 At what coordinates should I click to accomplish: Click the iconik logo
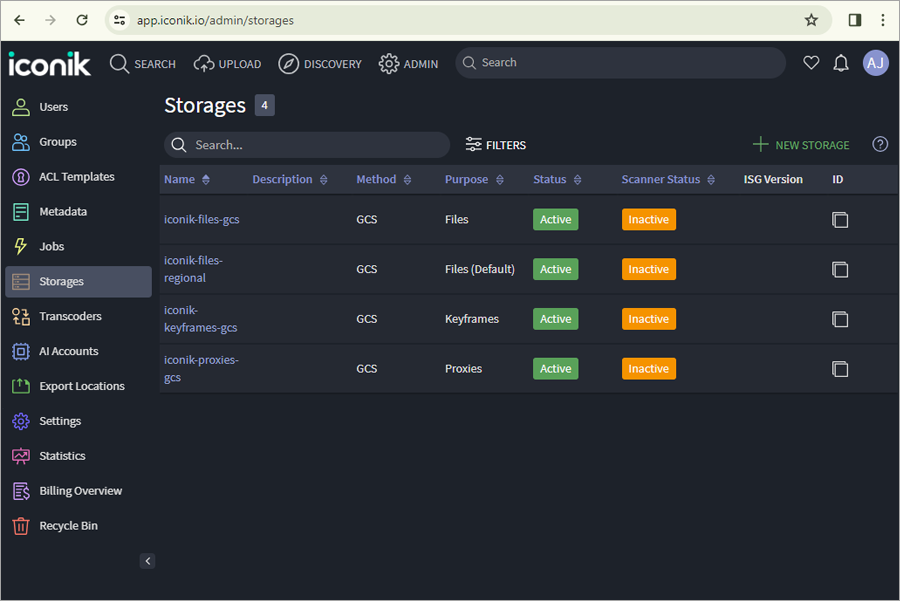(x=49, y=64)
